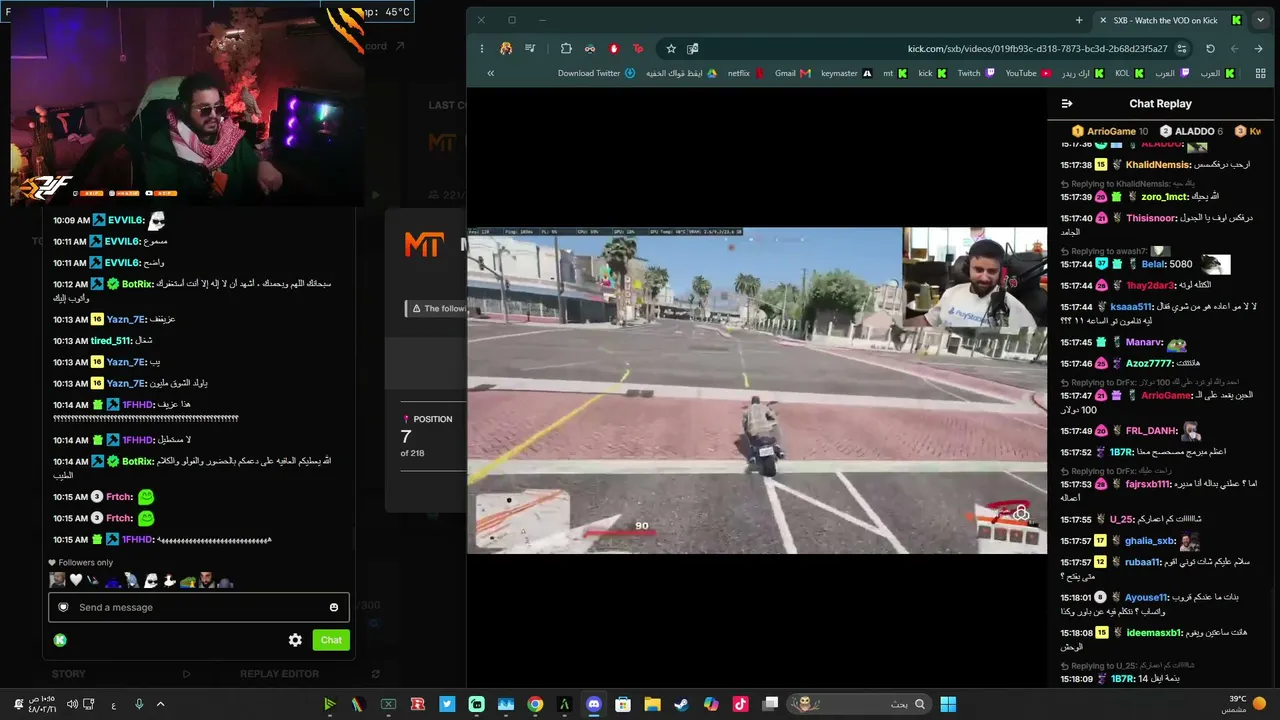Image resolution: width=1280 pixels, height=720 pixels.
Task: Select the white heart emote
Action: point(75,580)
